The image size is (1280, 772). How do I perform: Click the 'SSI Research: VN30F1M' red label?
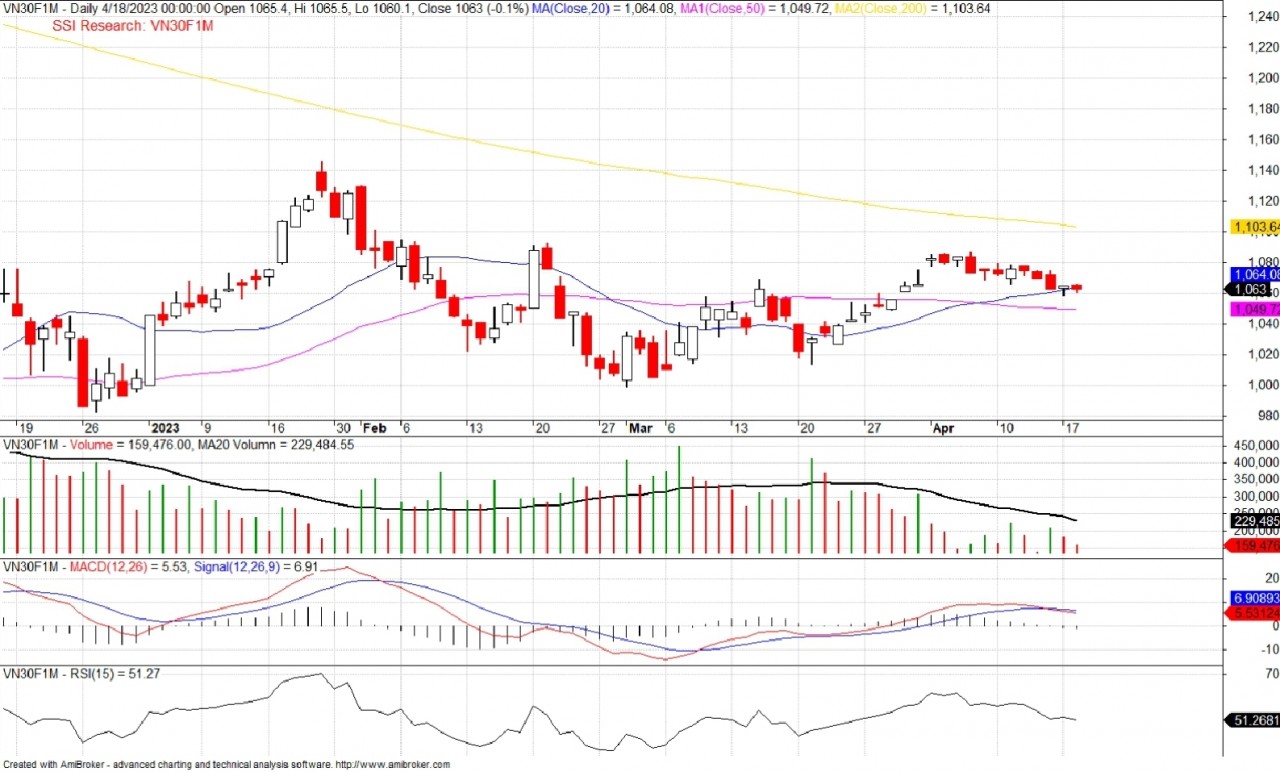click(133, 26)
